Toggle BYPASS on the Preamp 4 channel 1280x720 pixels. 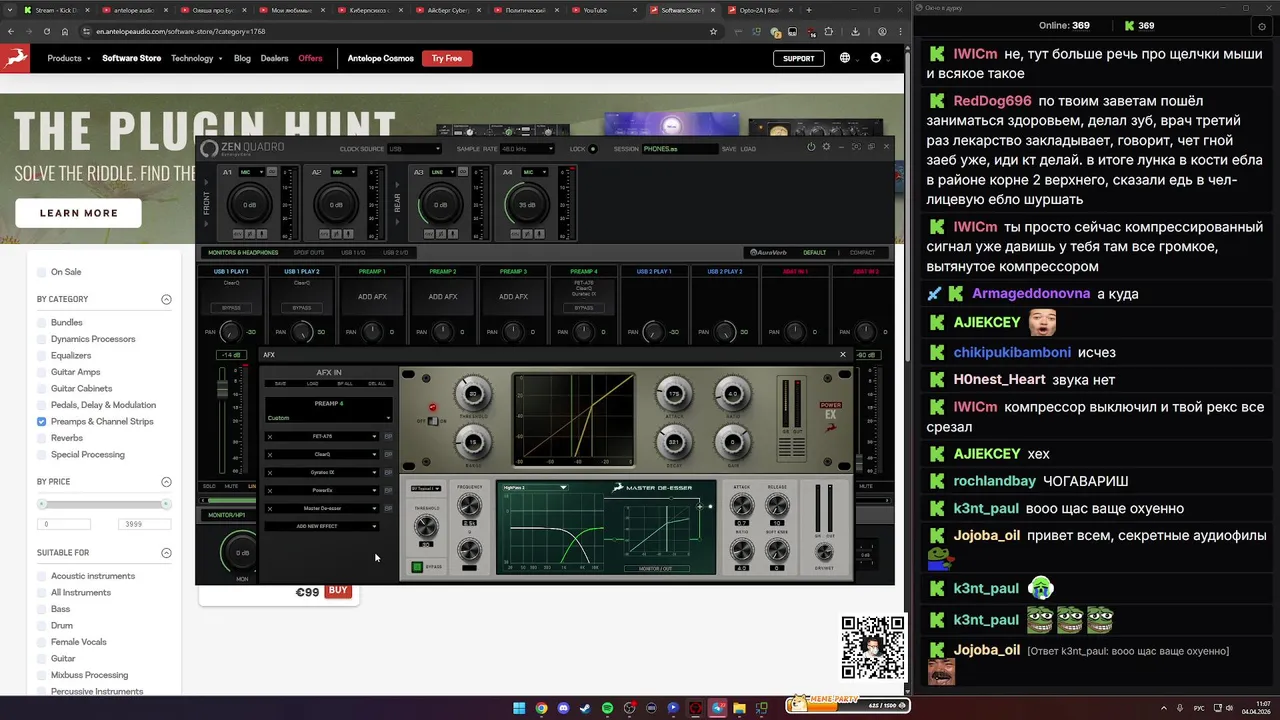point(584,308)
